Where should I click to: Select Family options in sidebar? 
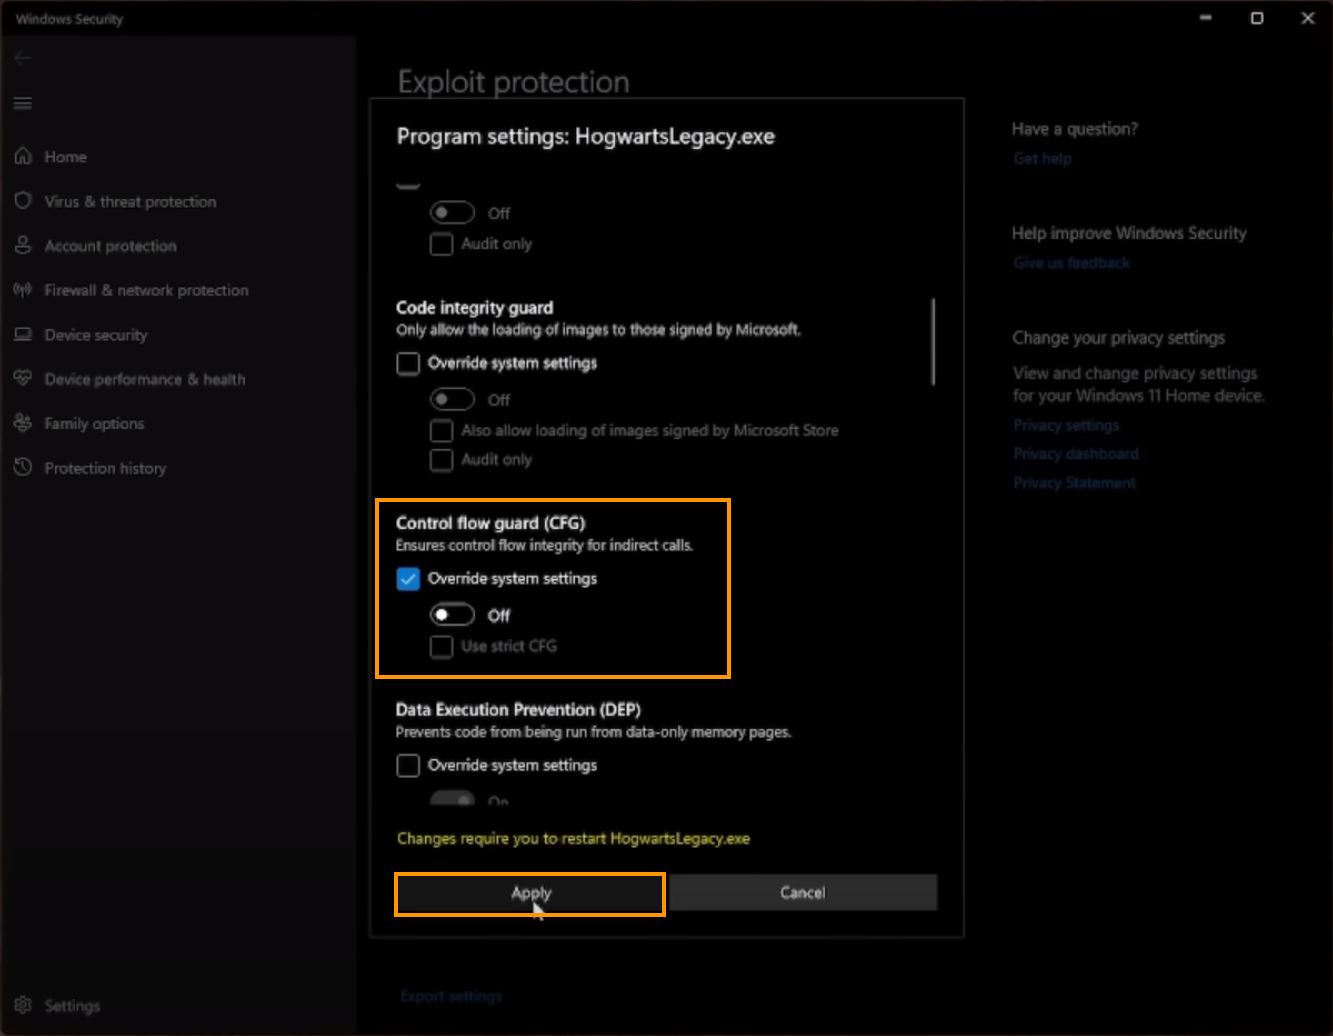[x=94, y=424]
